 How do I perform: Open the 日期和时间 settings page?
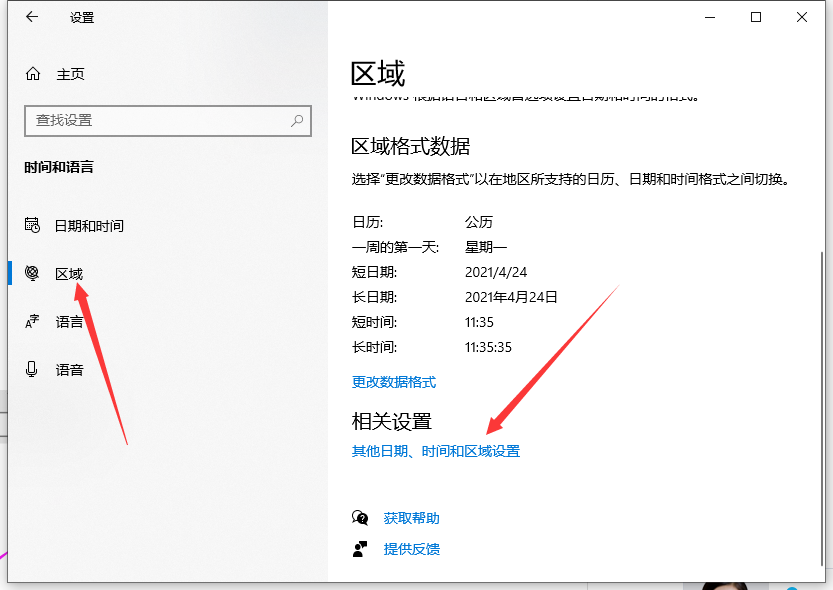(89, 226)
